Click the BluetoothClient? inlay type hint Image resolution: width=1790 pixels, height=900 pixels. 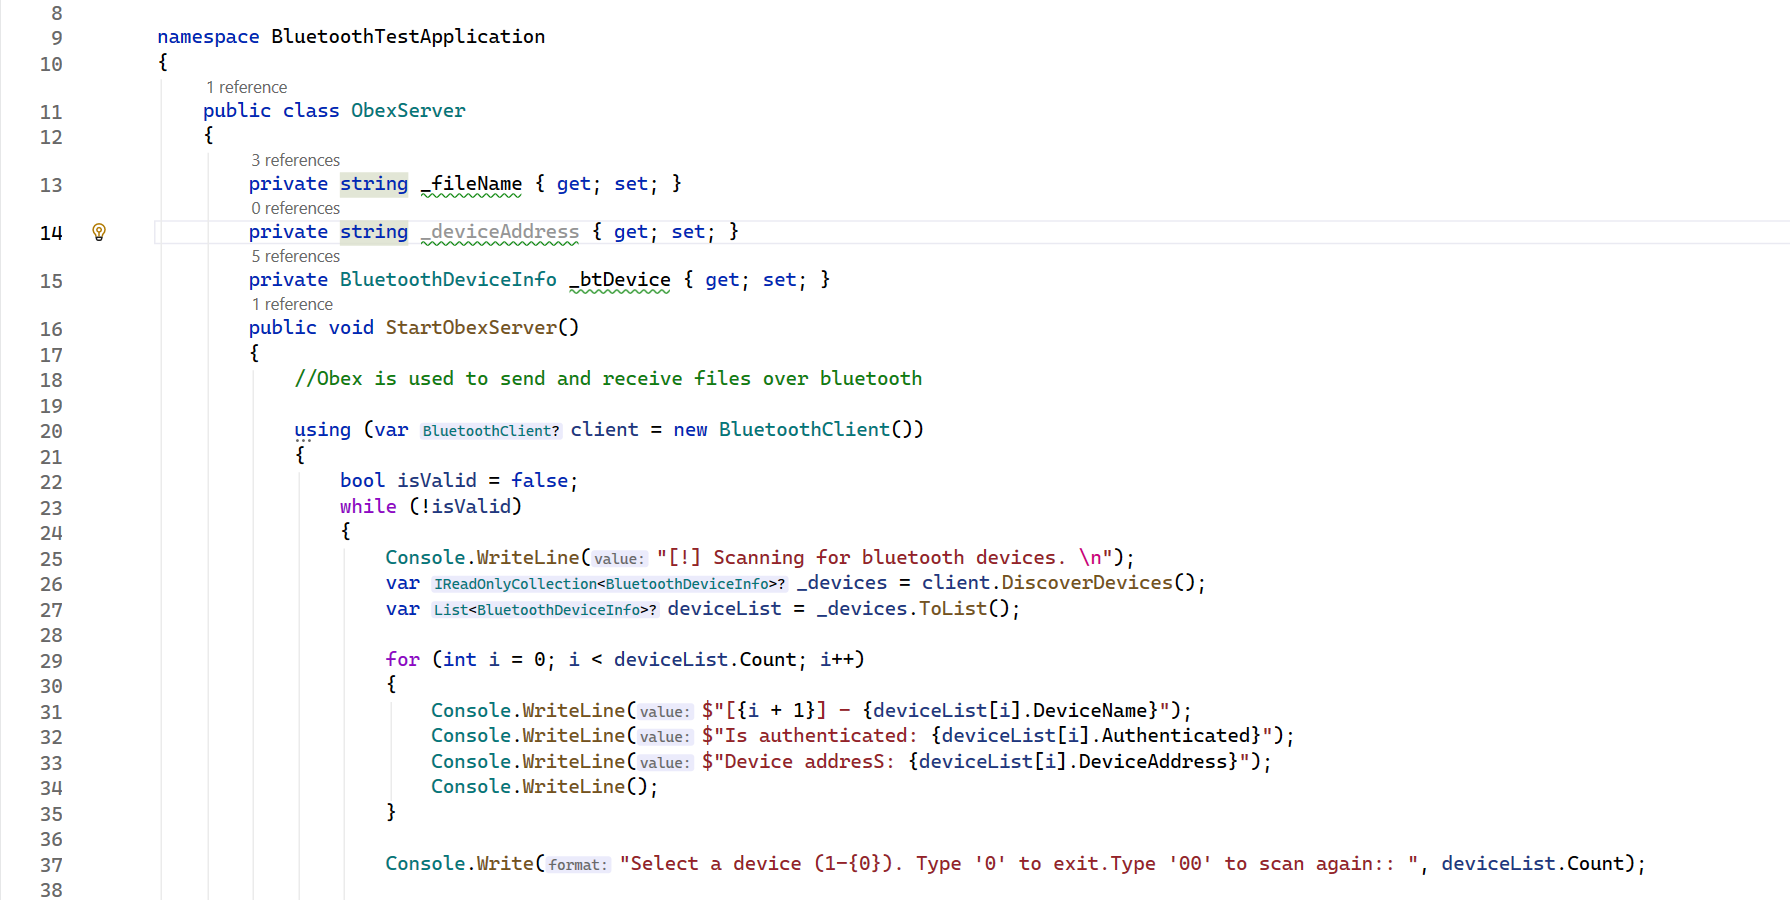(491, 431)
